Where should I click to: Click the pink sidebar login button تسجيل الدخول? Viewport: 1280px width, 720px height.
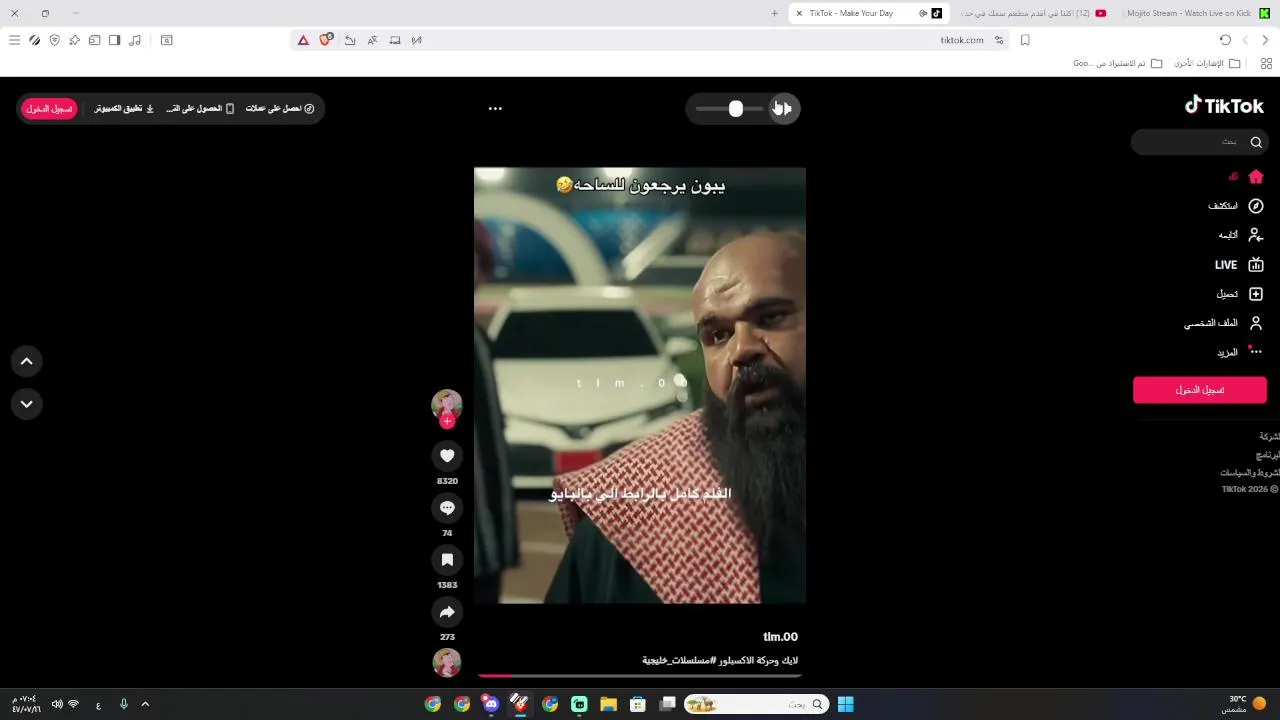(x=1200, y=390)
